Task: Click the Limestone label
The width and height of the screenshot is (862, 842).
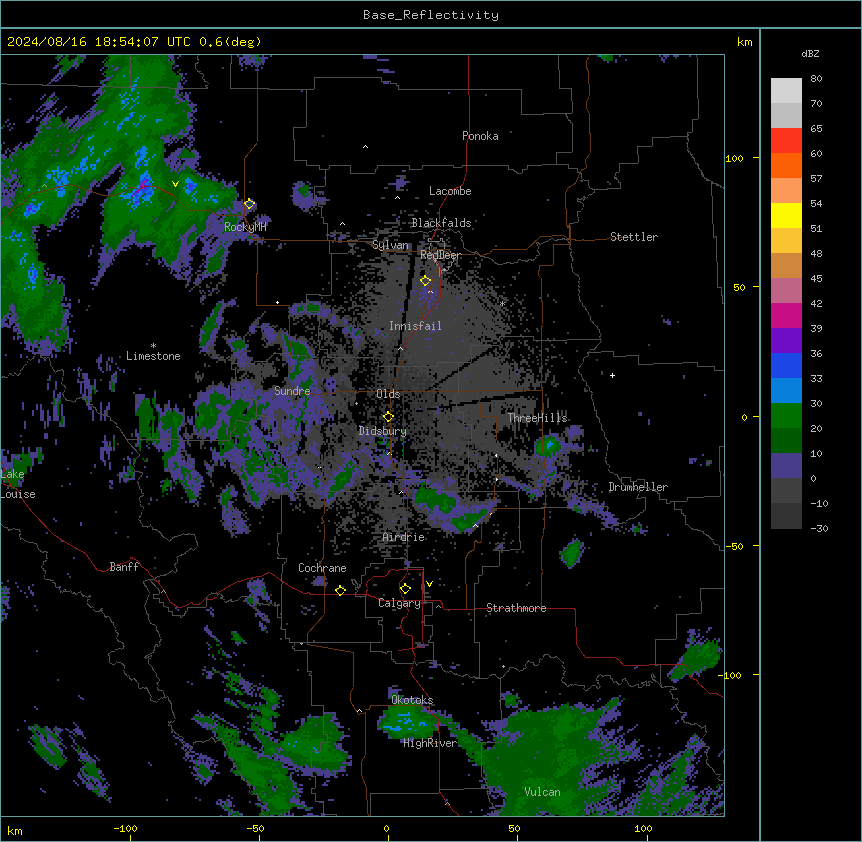Action: click(x=153, y=356)
